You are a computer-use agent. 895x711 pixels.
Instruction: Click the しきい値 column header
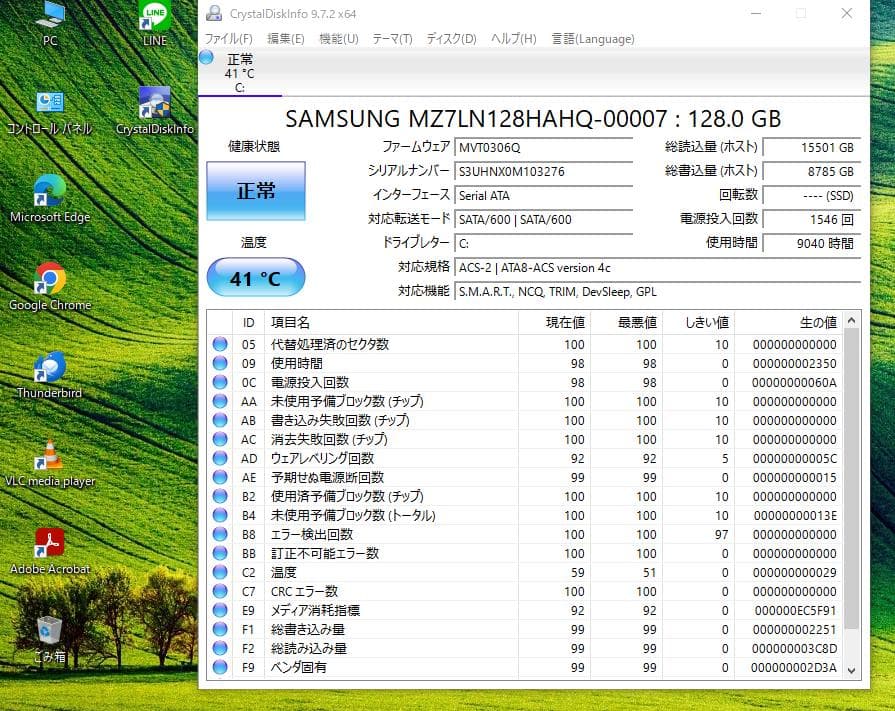[x=699, y=323]
